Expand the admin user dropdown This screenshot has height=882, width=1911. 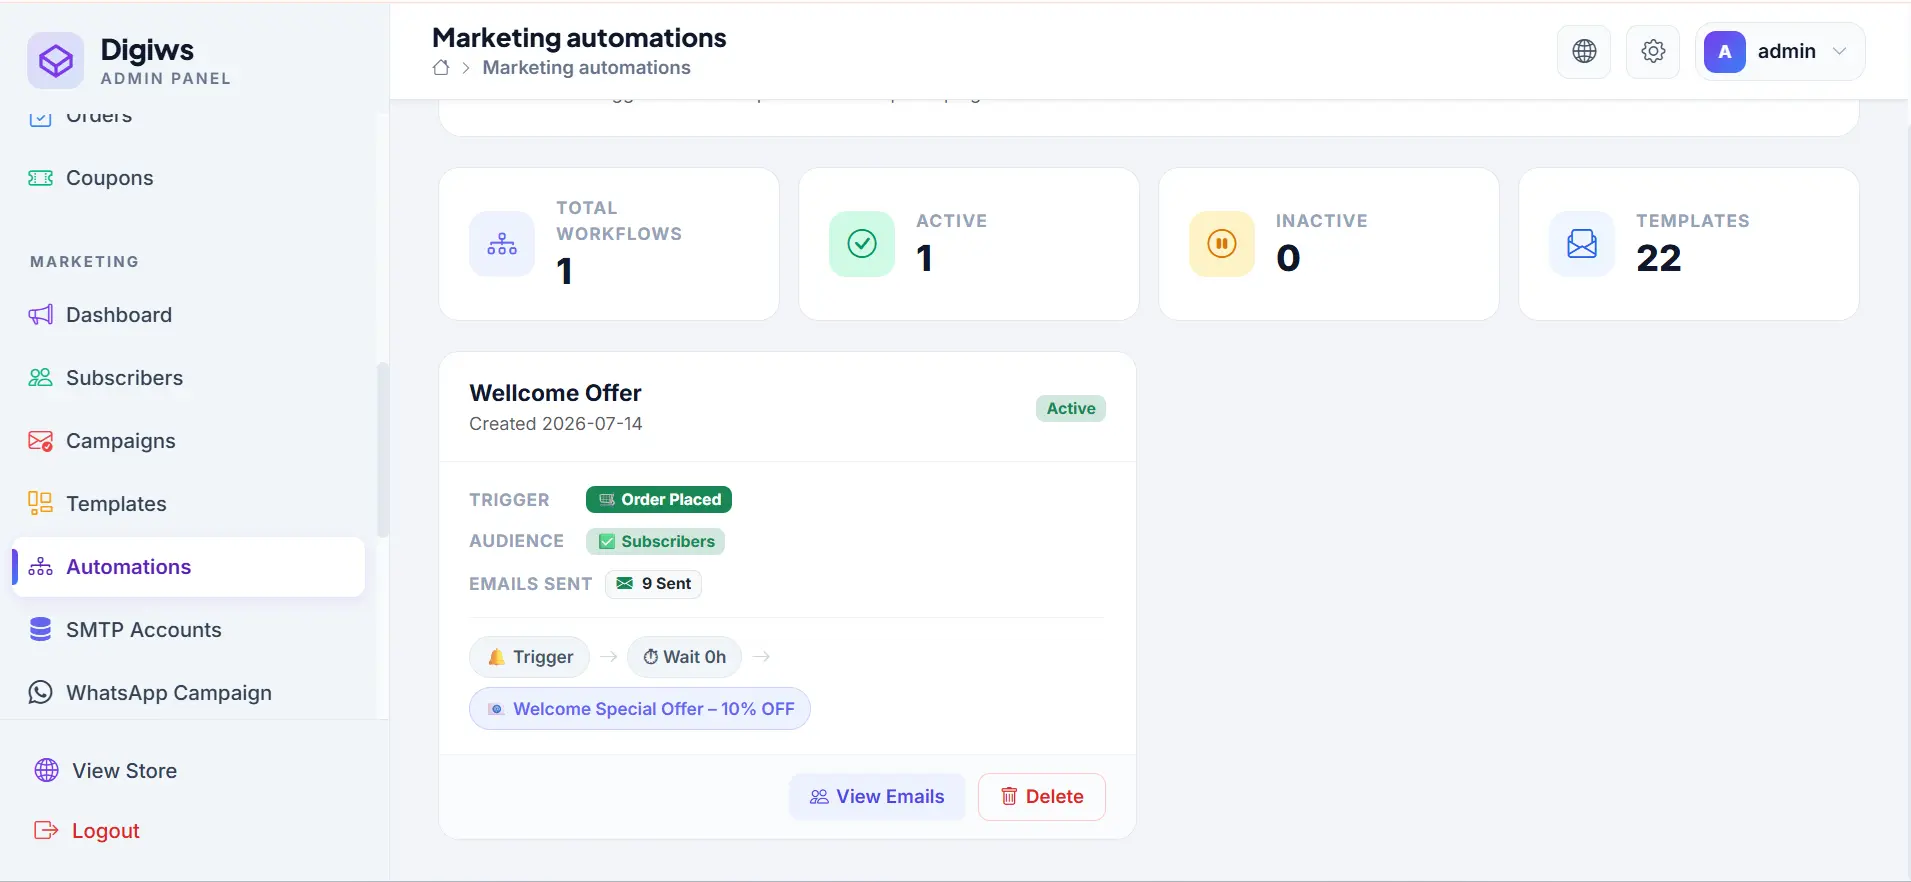tap(1780, 51)
